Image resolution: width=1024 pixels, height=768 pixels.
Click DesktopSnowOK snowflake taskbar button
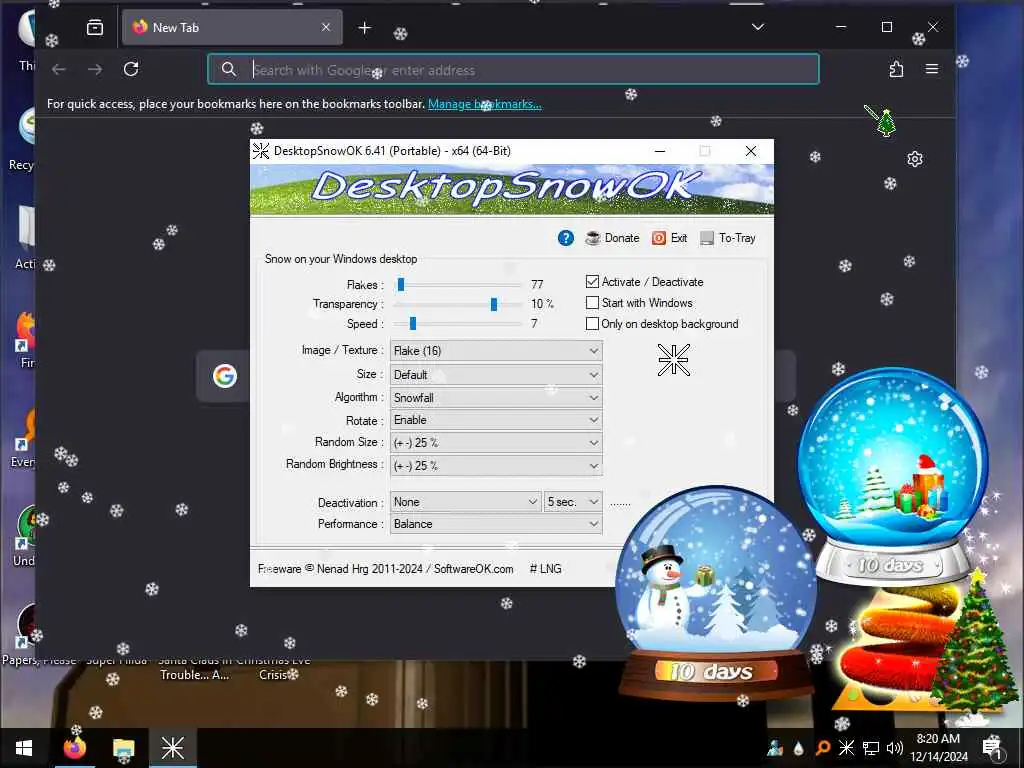click(173, 748)
